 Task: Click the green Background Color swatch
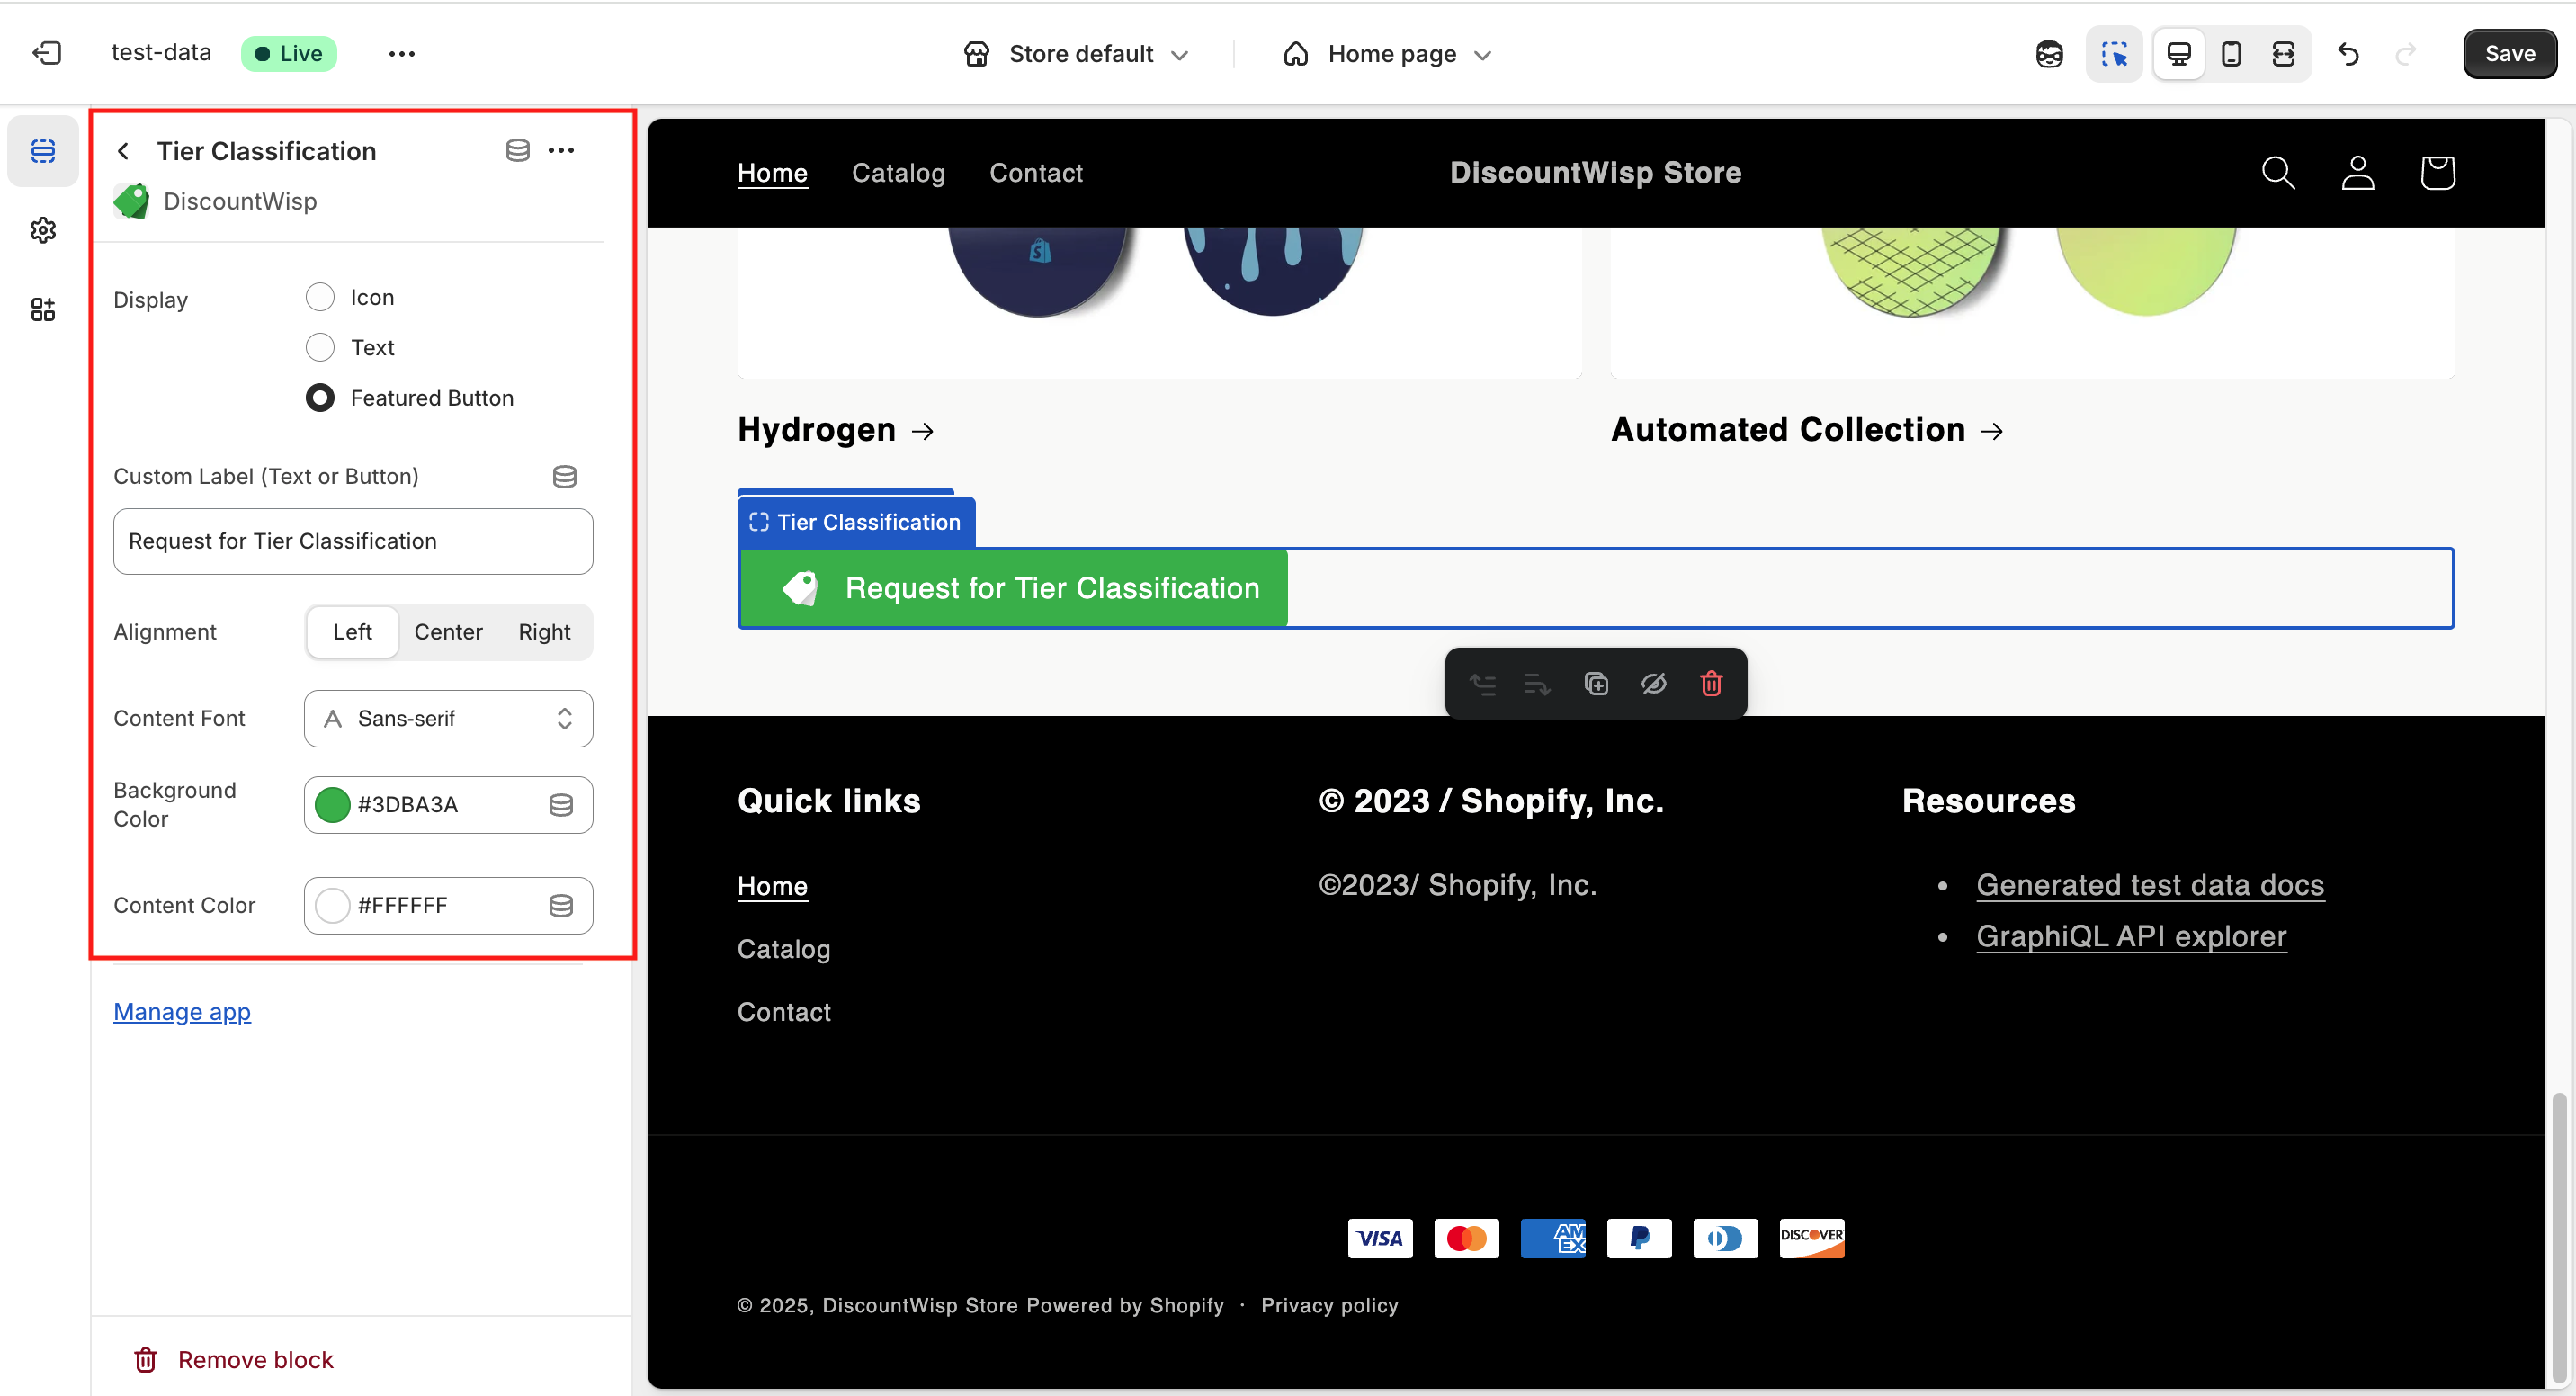pyautogui.click(x=332, y=804)
